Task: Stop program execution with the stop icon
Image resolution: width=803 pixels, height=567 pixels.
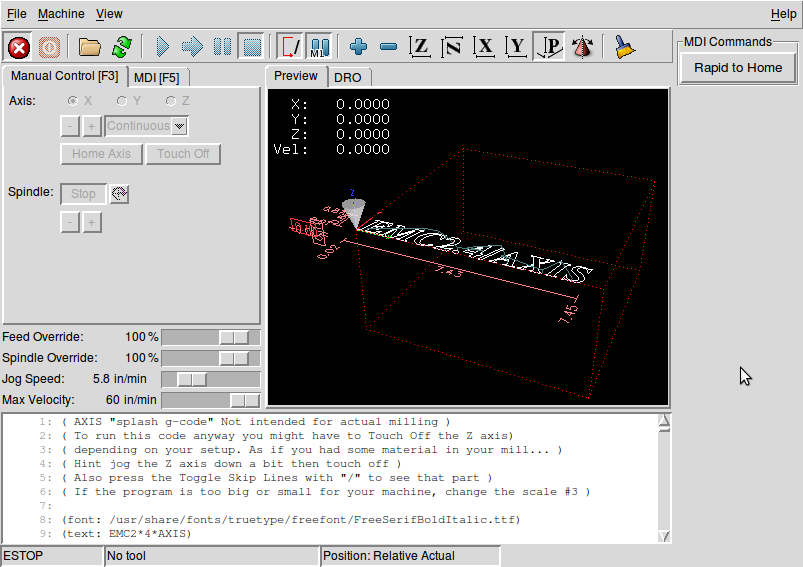Action: 251,47
